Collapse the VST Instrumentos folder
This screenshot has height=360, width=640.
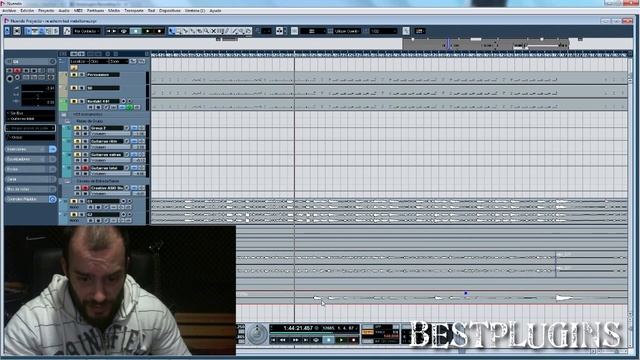tap(64, 115)
